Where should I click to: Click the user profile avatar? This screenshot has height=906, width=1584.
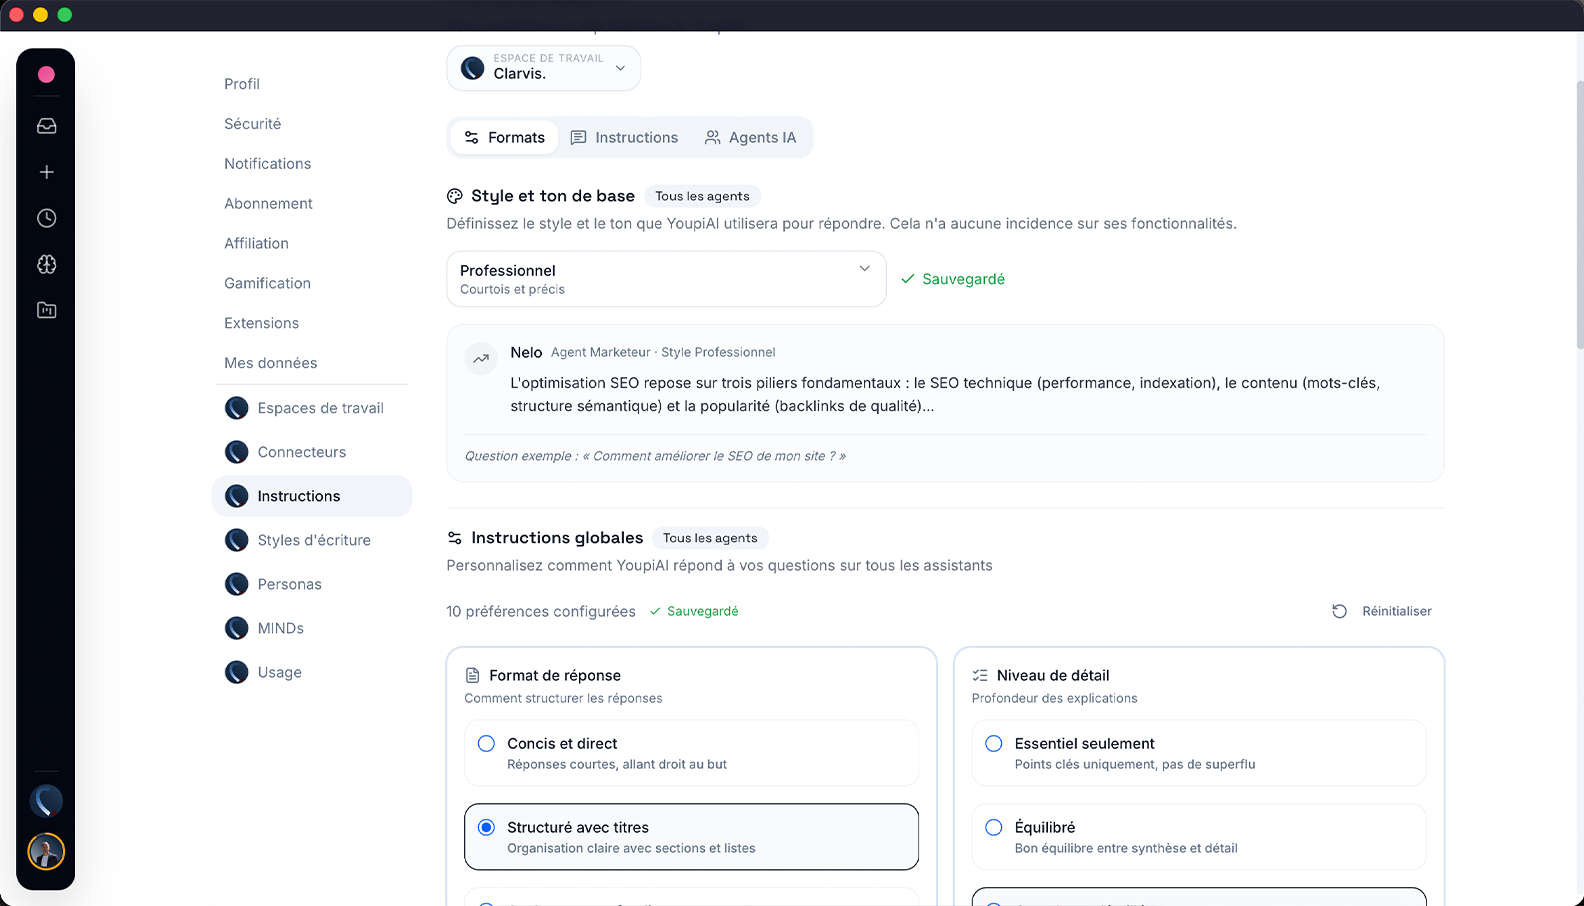[46, 851]
